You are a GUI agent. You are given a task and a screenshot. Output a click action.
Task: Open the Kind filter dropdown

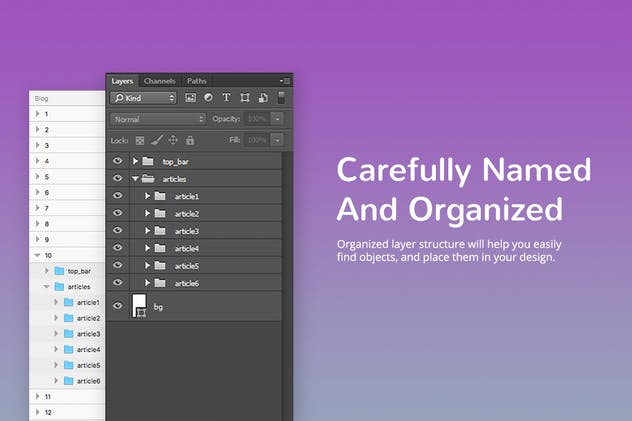pos(144,98)
